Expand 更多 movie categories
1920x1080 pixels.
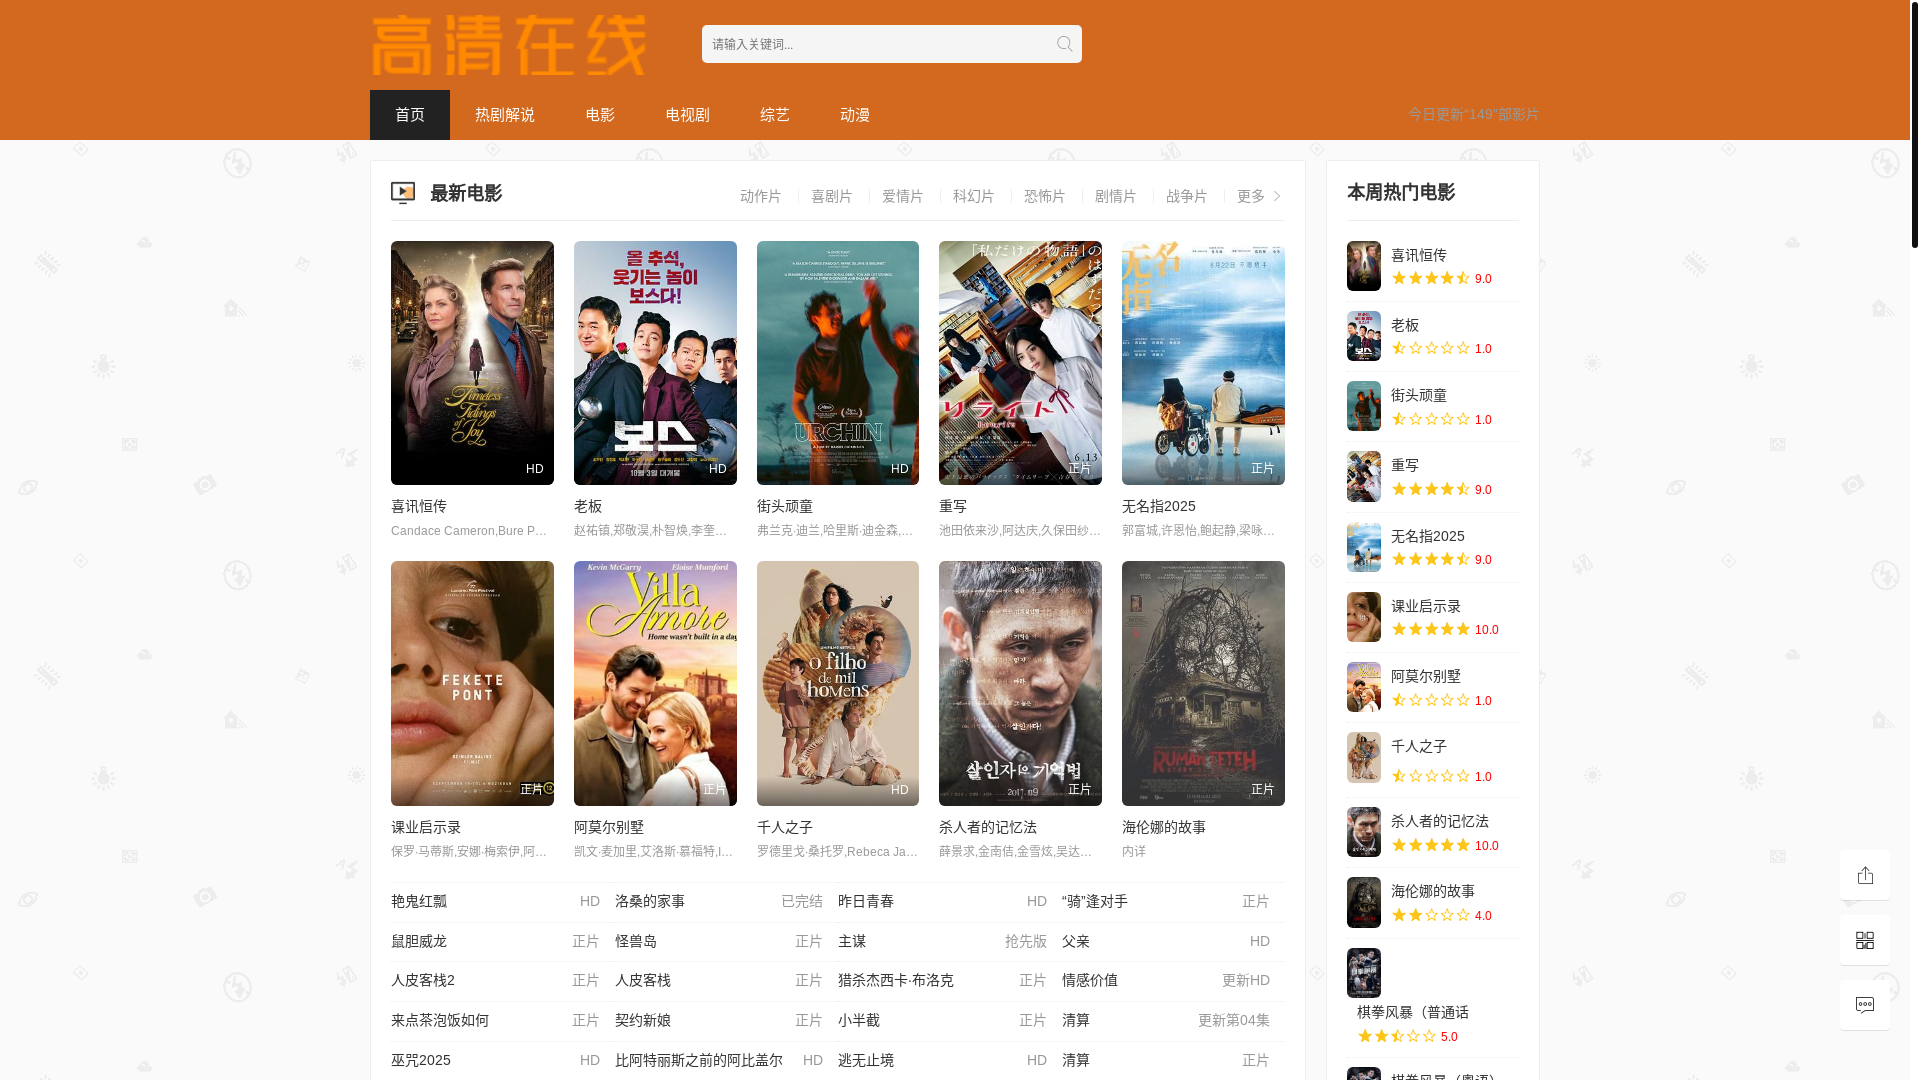pos(1259,196)
